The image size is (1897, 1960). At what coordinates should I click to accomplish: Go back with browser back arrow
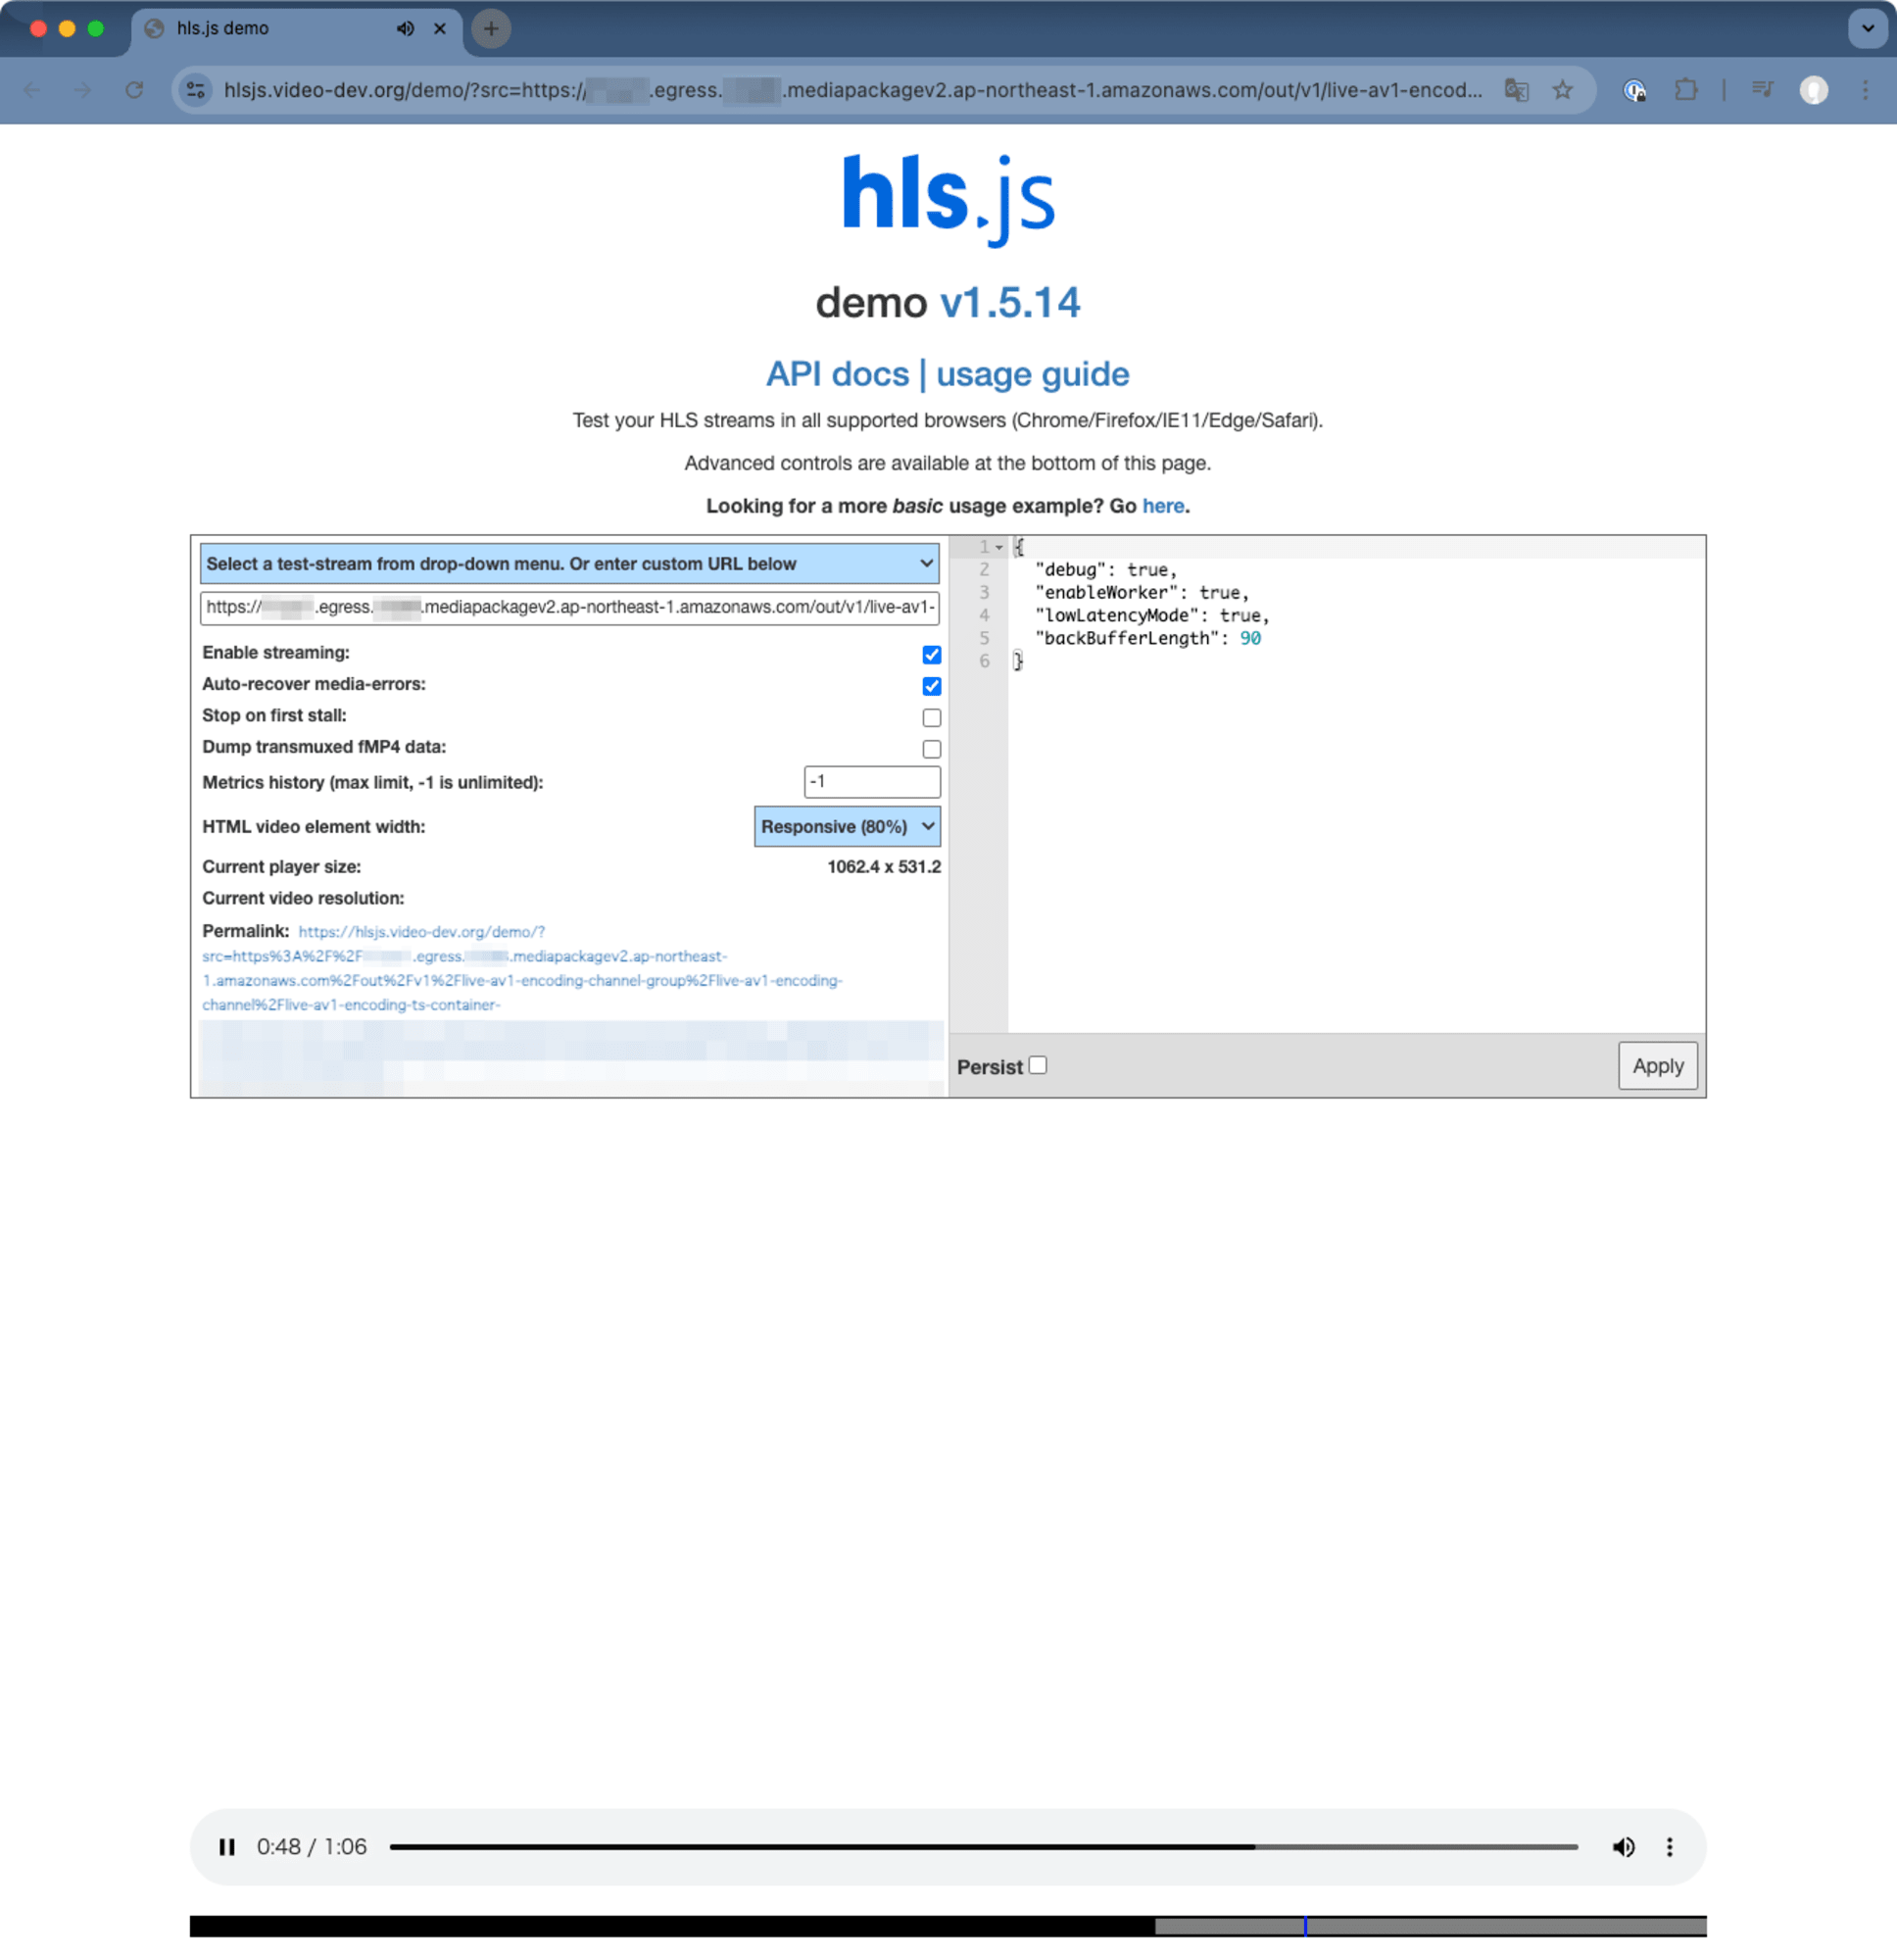[32, 90]
